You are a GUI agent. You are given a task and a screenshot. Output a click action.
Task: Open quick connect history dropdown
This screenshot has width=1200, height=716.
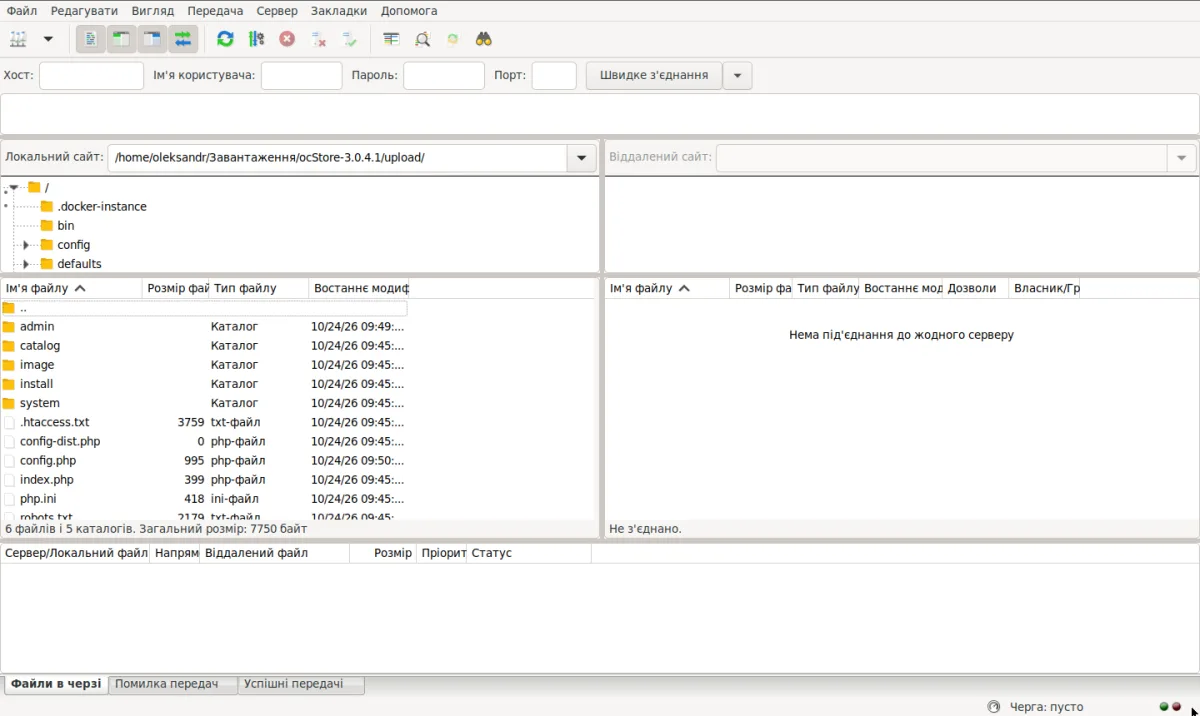tap(737, 75)
